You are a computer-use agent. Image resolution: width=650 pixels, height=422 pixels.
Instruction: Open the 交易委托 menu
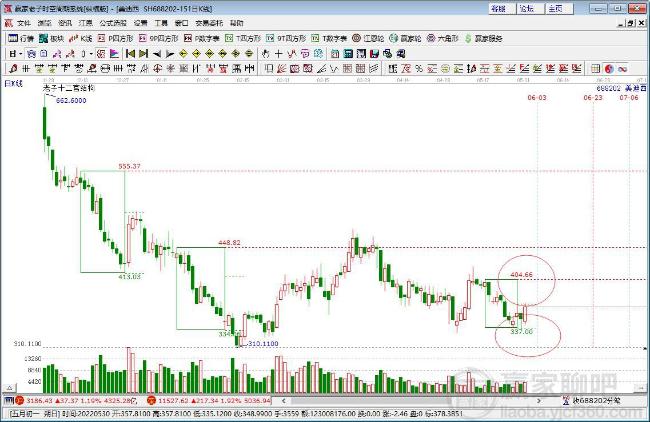click(x=209, y=23)
